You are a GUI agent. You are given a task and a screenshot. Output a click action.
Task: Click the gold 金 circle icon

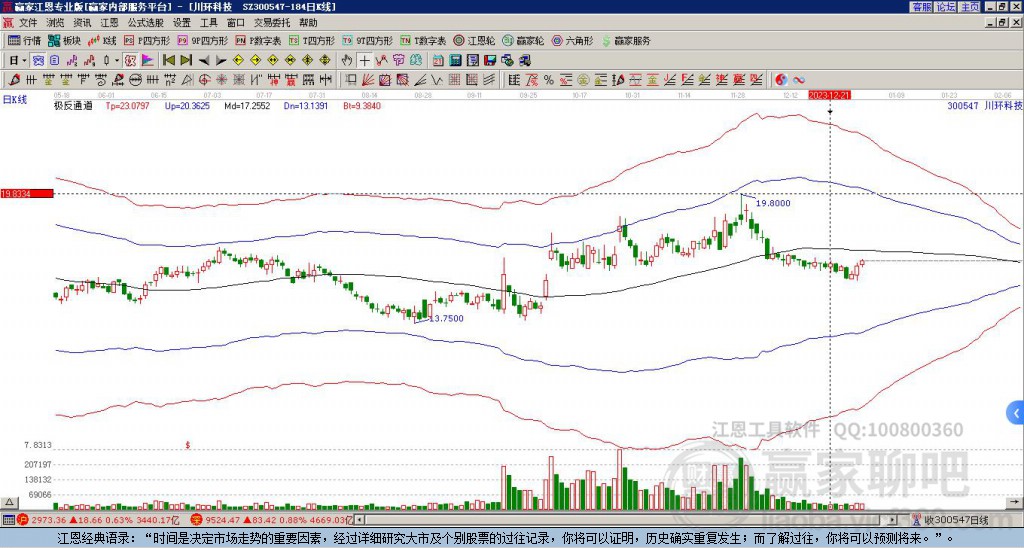tap(583, 80)
